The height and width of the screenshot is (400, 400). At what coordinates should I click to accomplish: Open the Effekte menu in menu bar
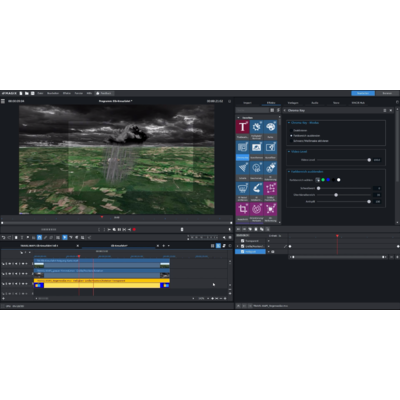67,93
